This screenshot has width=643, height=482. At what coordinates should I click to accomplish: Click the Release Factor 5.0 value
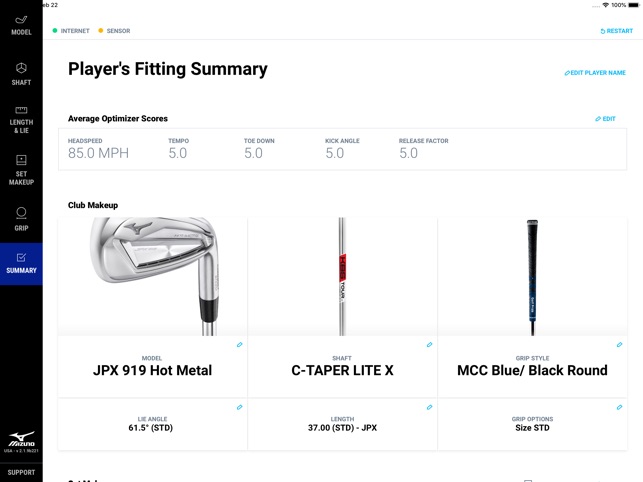(x=408, y=153)
